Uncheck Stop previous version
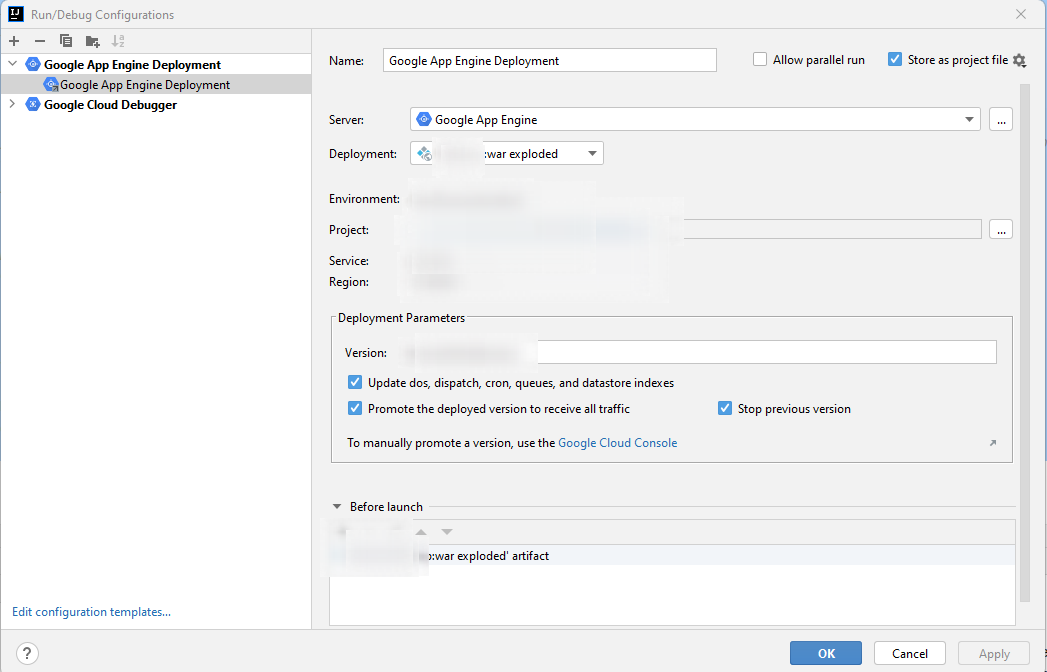The width and height of the screenshot is (1047, 672). (724, 408)
